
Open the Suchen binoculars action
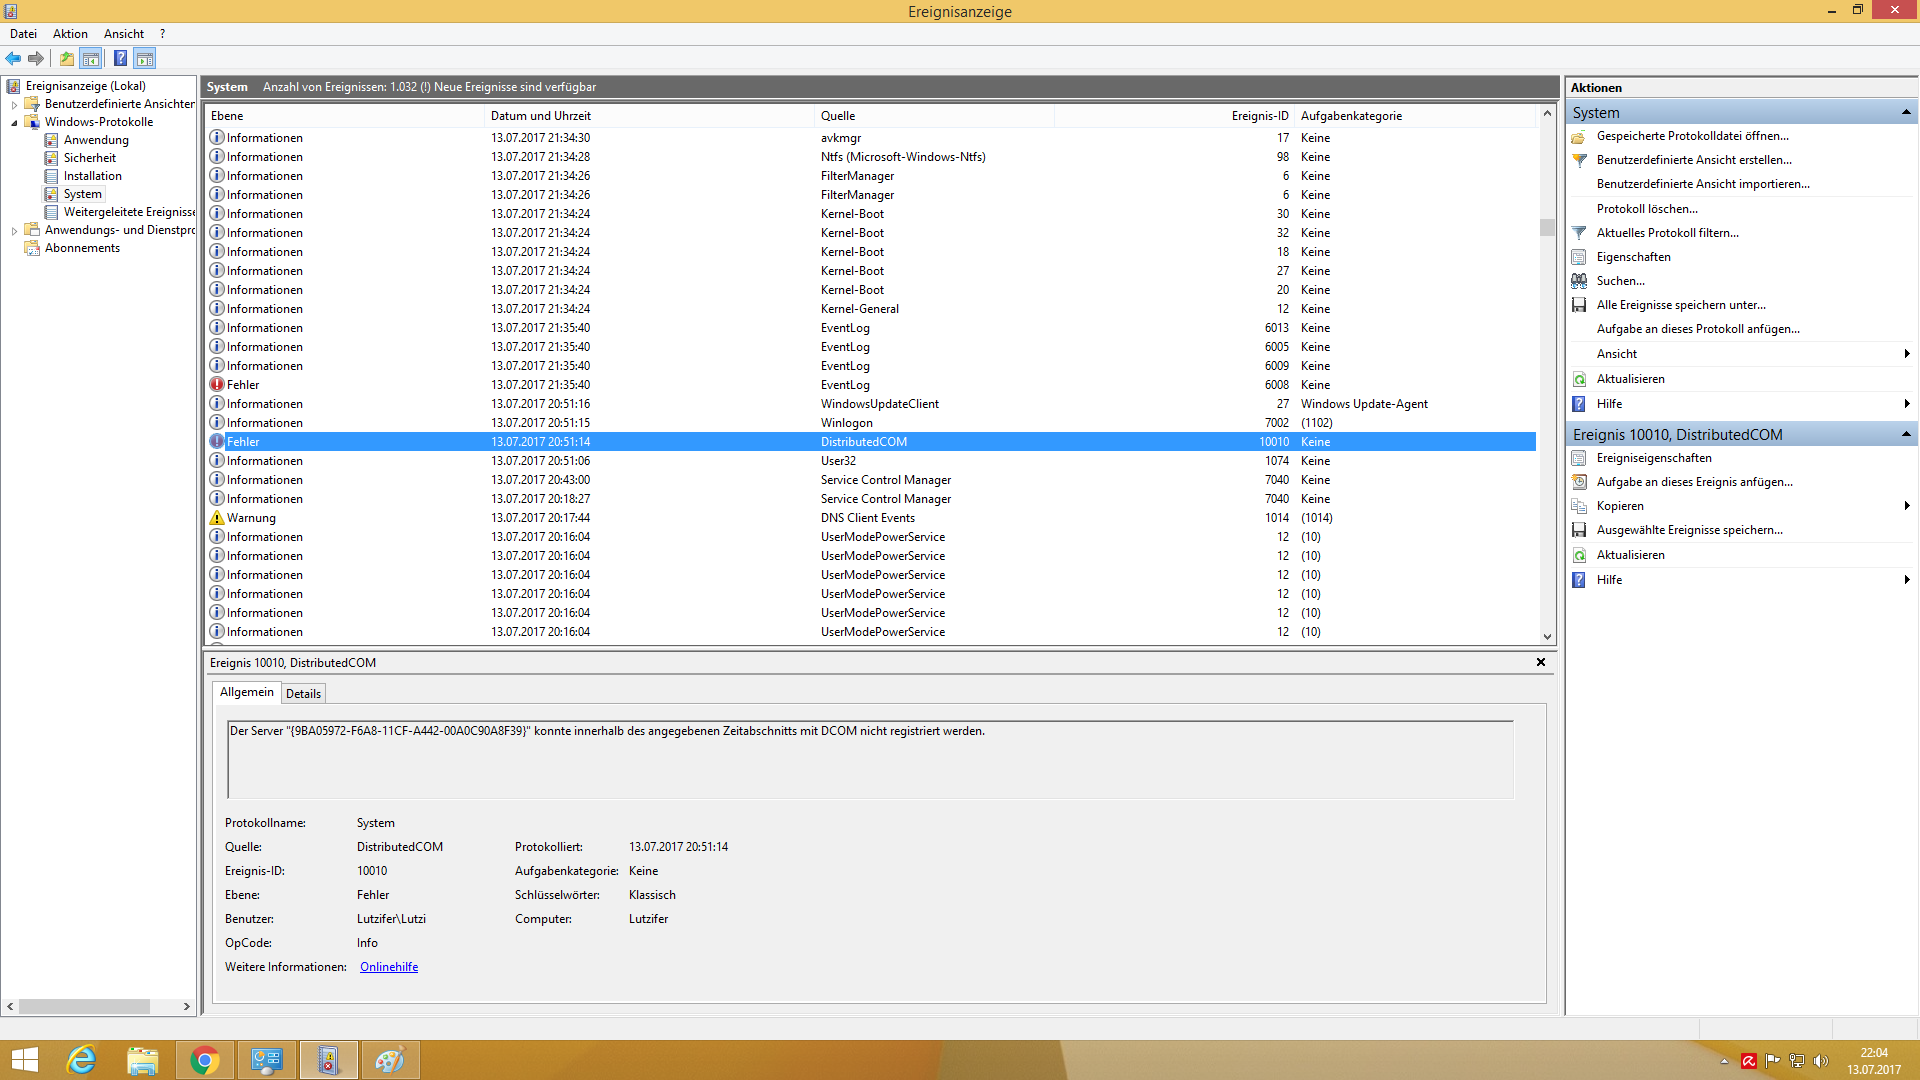pyautogui.click(x=1579, y=281)
